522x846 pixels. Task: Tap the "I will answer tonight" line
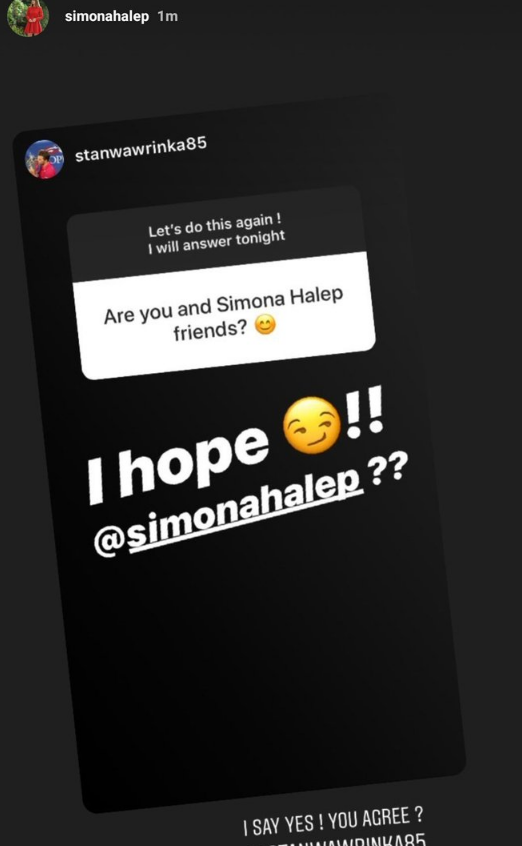click(x=216, y=242)
